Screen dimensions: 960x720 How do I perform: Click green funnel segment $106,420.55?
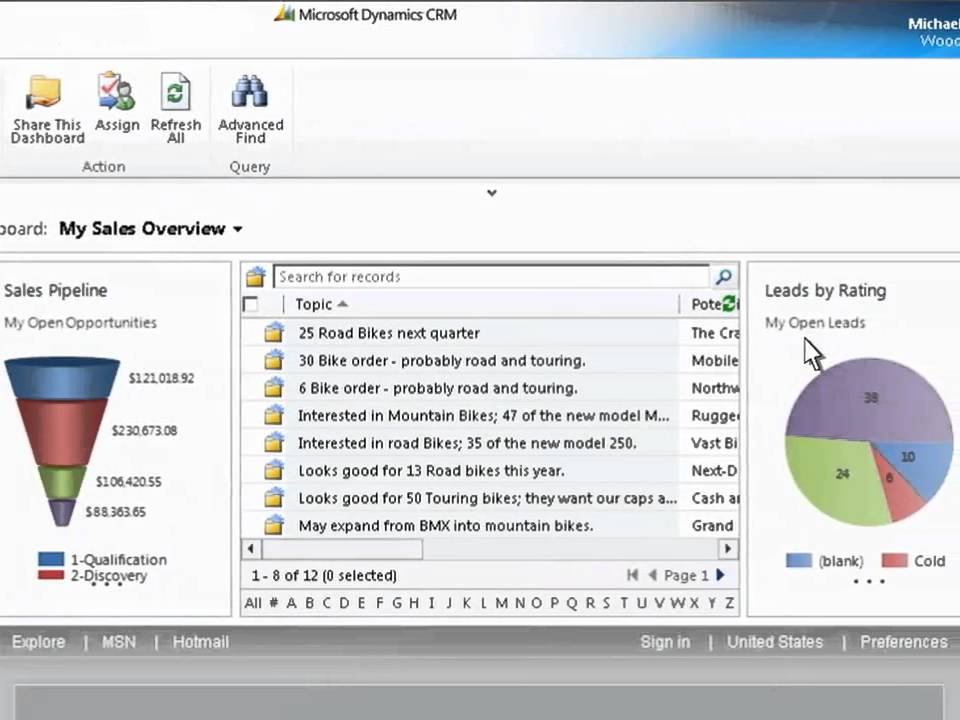[x=62, y=482]
